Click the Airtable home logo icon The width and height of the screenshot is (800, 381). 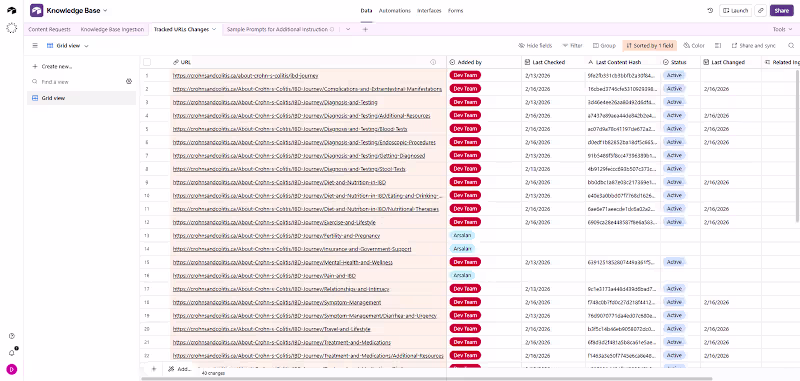coord(11,10)
